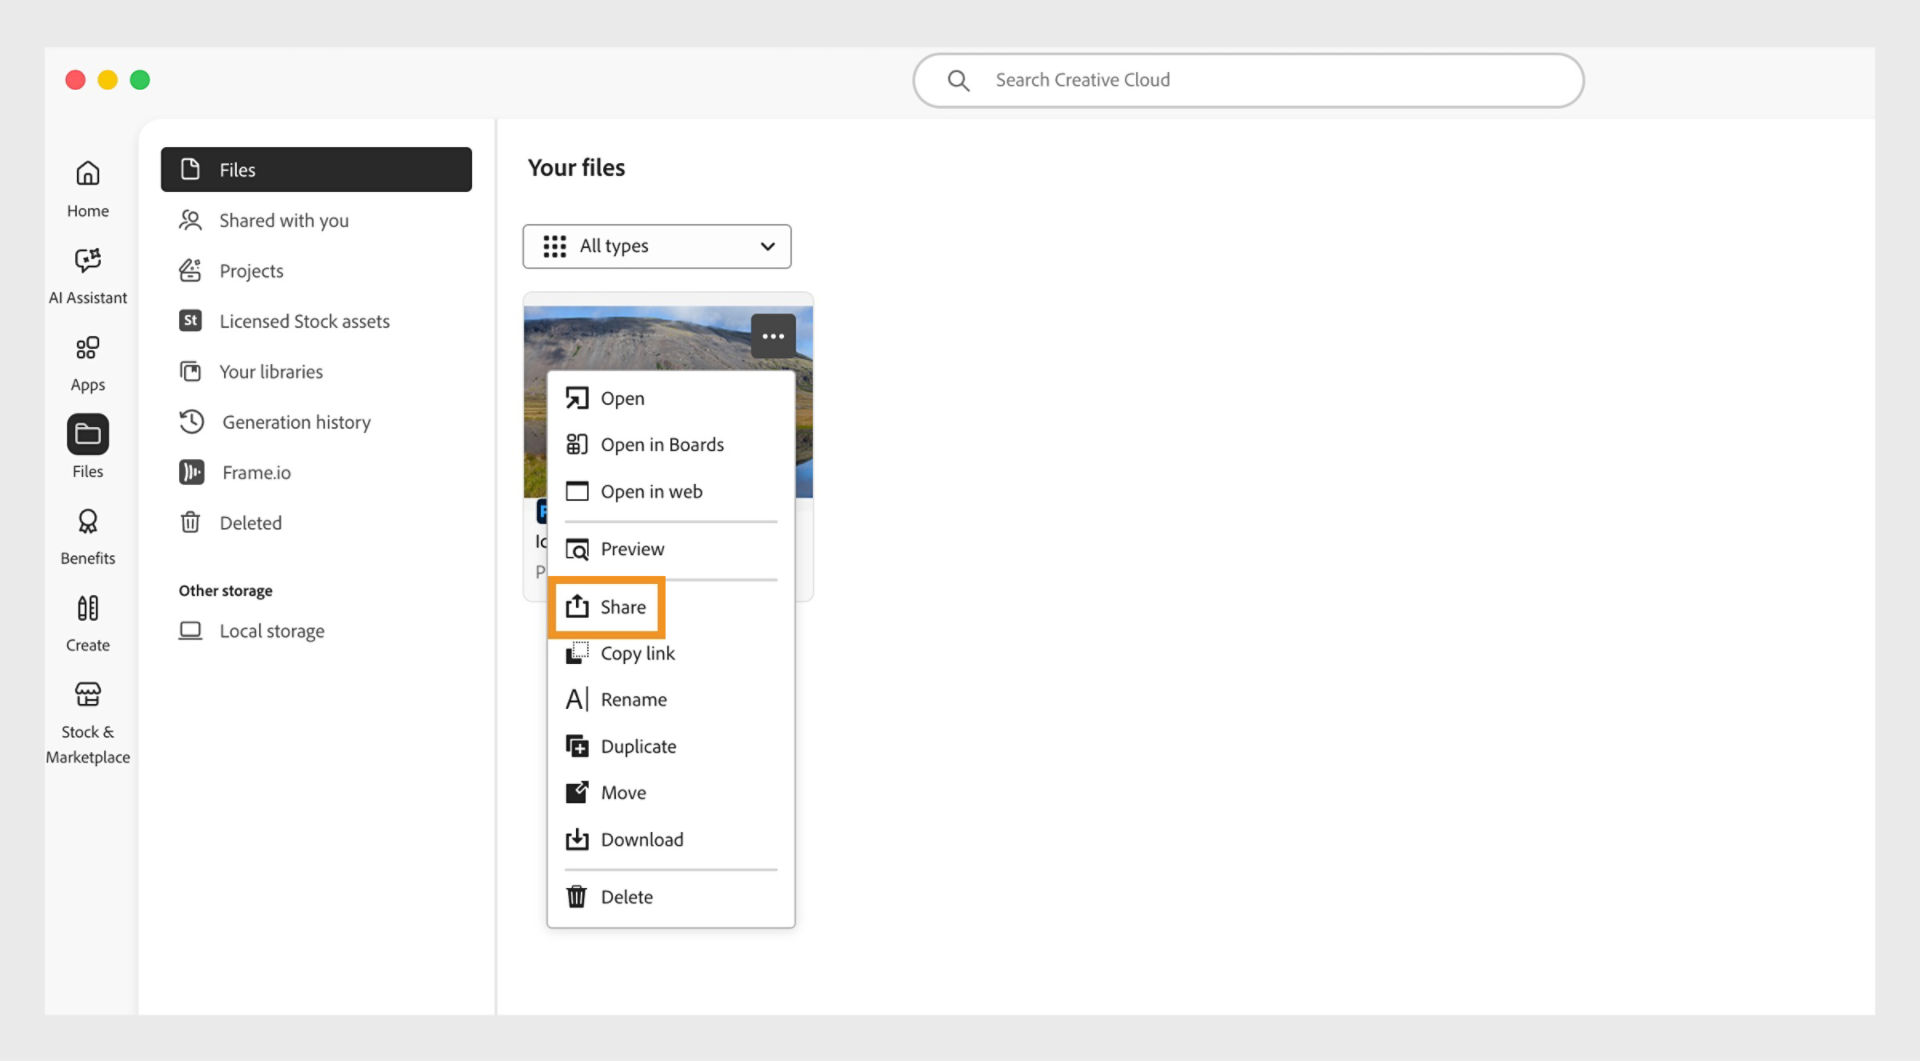Choose Rename from the menu

[x=671, y=699]
